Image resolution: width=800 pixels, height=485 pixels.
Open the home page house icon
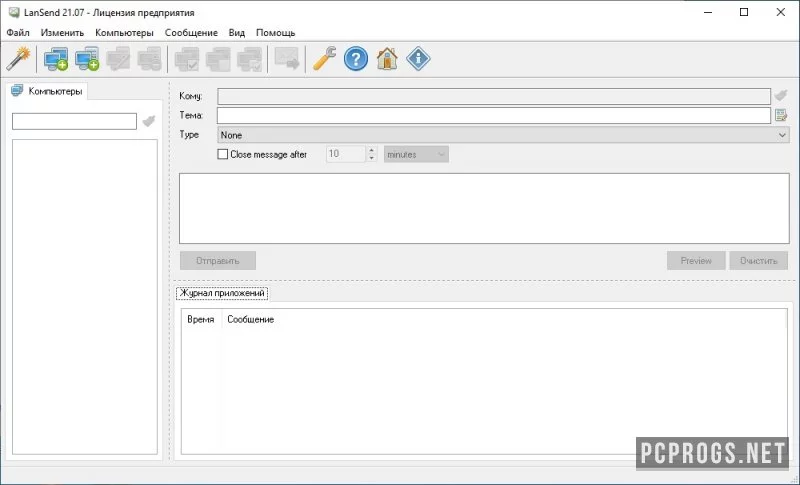(387, 59)
